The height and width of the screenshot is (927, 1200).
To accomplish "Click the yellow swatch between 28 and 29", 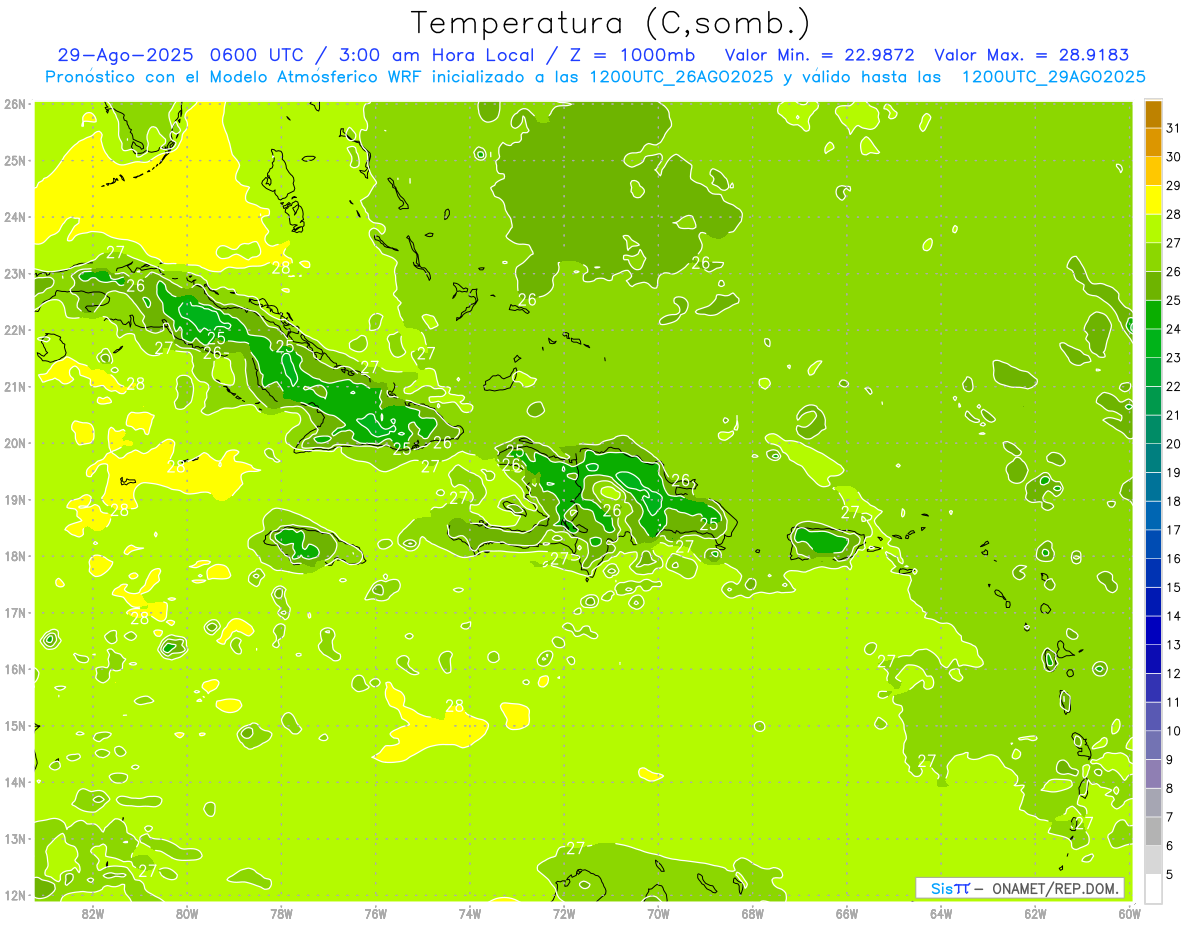I will 1153,199.
